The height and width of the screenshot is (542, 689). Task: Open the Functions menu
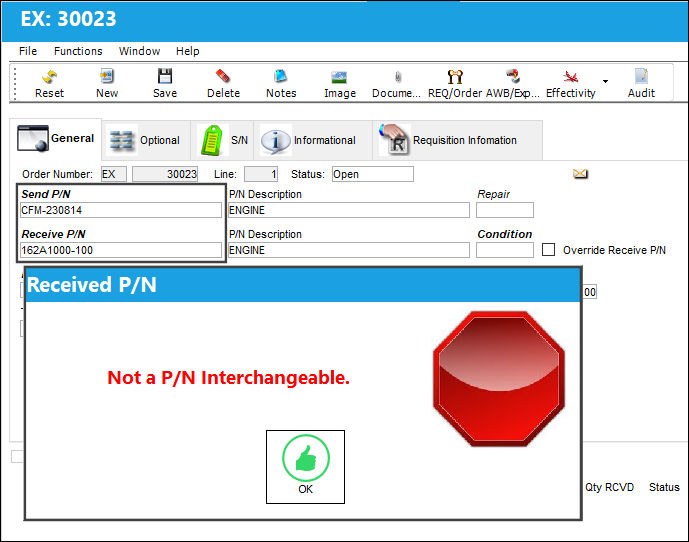pos(78,51)
